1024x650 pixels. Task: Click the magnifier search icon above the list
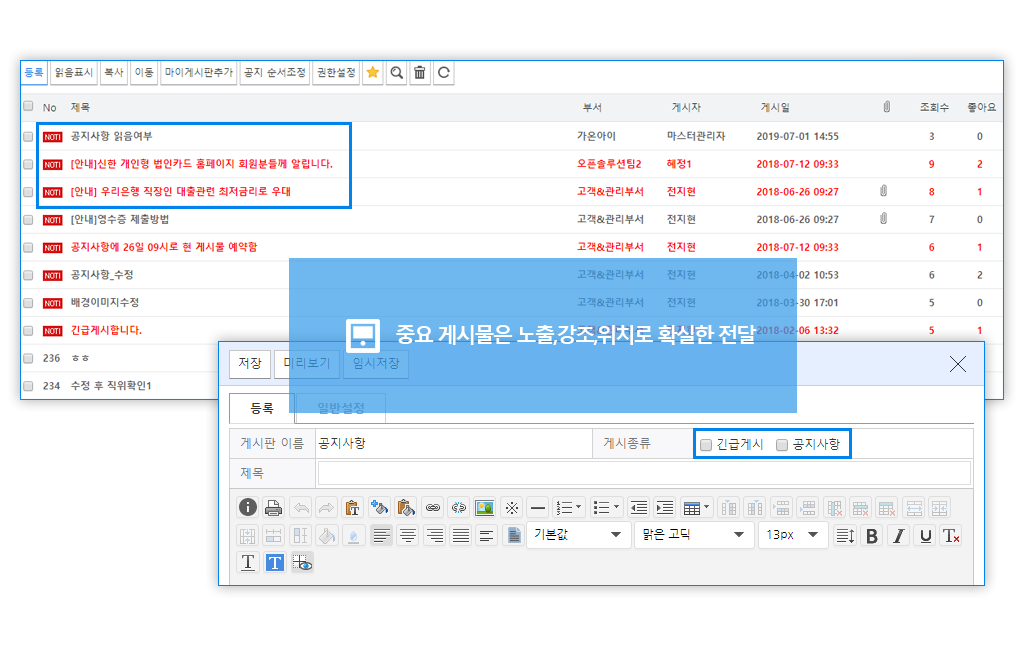coord(397,73)
